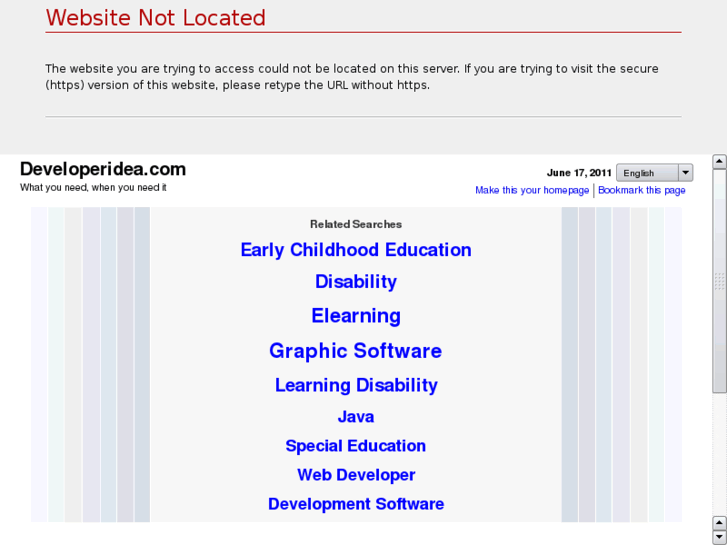
Task: Click the Website Not Located heading
Action: tap(155, 18)
